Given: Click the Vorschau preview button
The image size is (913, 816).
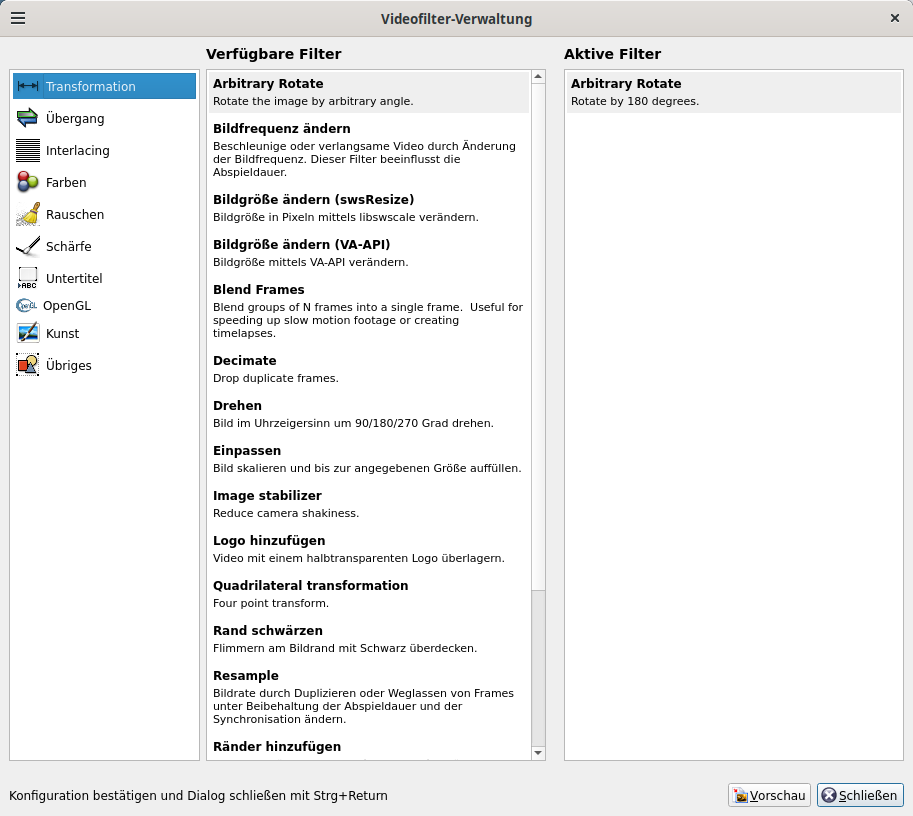Looking at the screenshot, I should click(769, 796).
